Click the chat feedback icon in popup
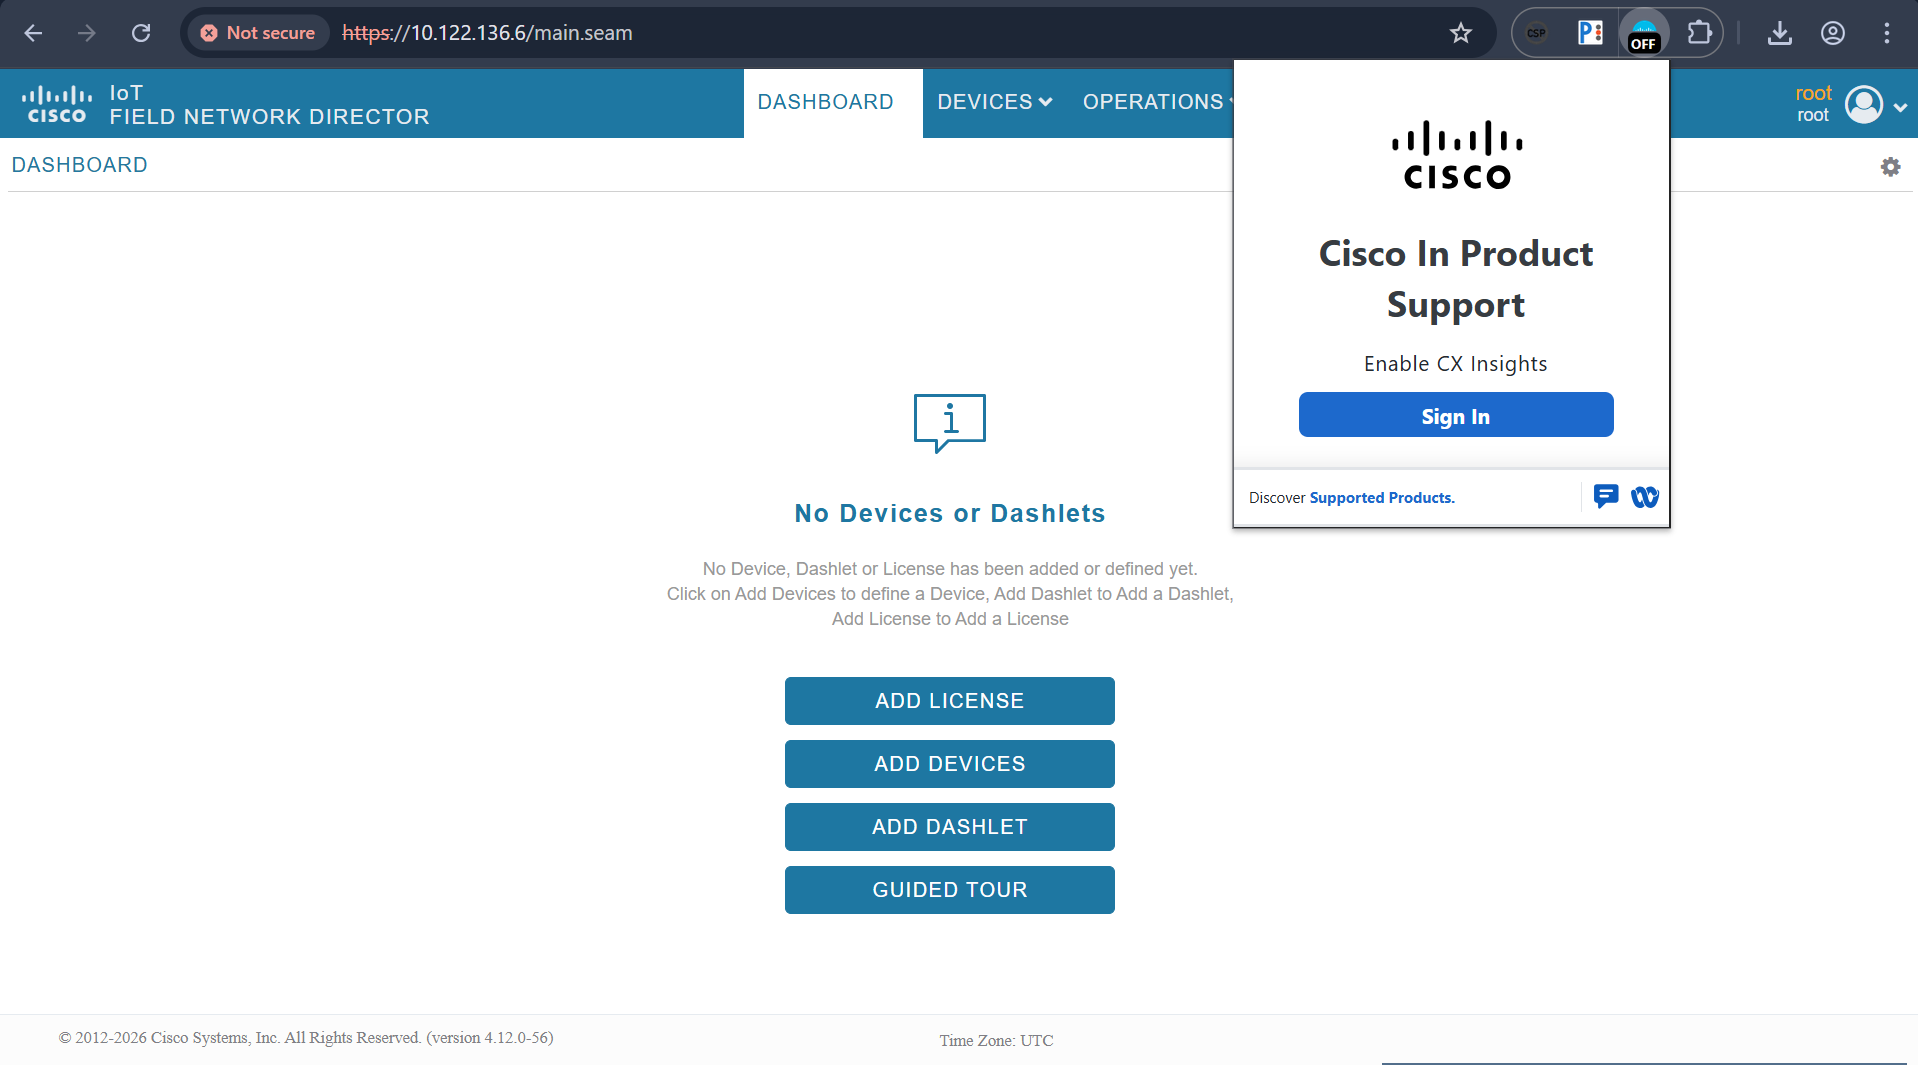This screenshot has width=1918, height=1065. (x=1606, y=496)
